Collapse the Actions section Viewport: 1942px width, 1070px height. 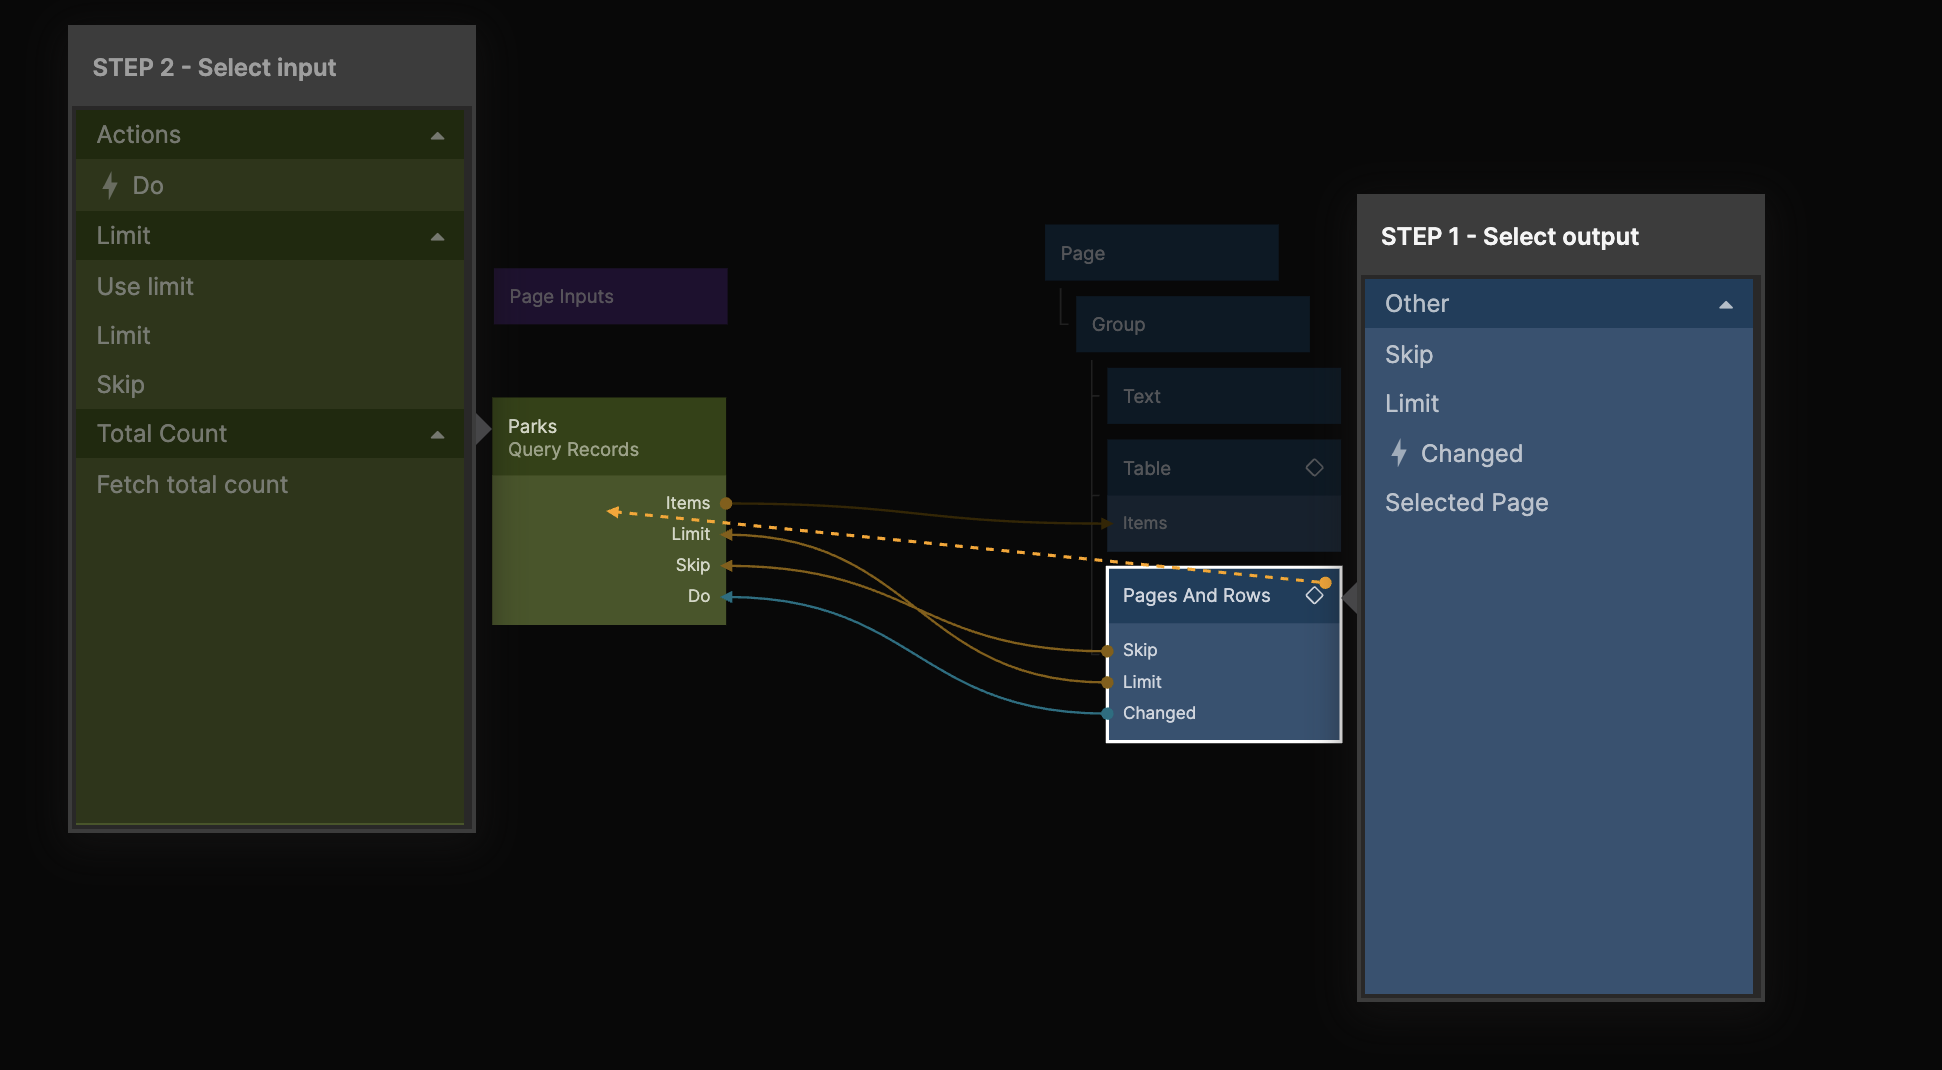[437, 135]
